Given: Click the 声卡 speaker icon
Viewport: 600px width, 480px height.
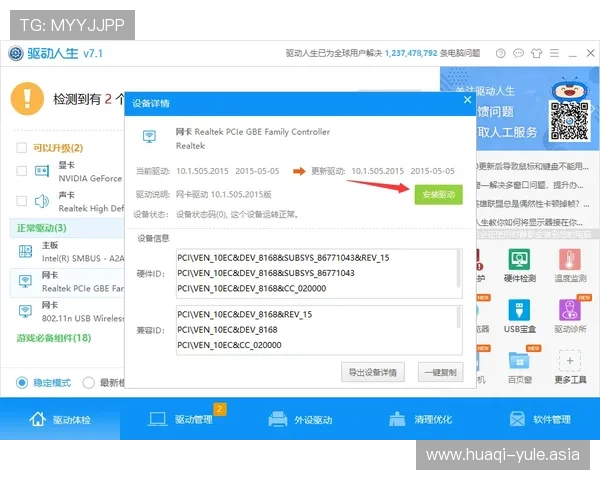Looking at the screenshot, I should [x=42, y=201].
